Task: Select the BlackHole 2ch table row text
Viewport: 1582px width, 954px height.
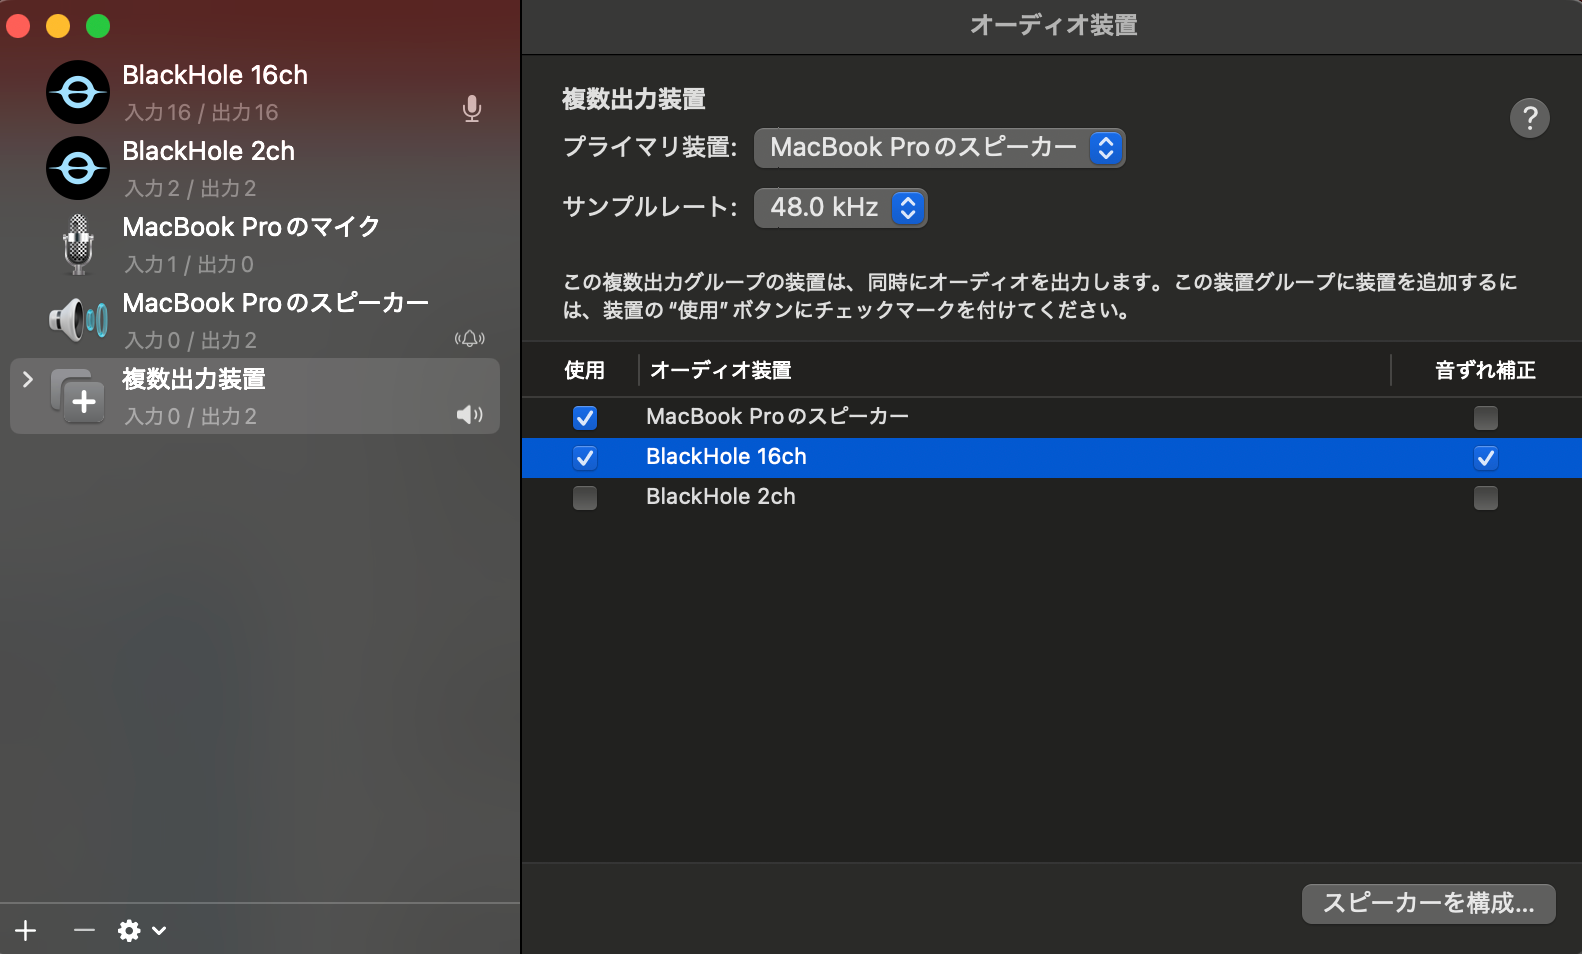Action: 721,496
